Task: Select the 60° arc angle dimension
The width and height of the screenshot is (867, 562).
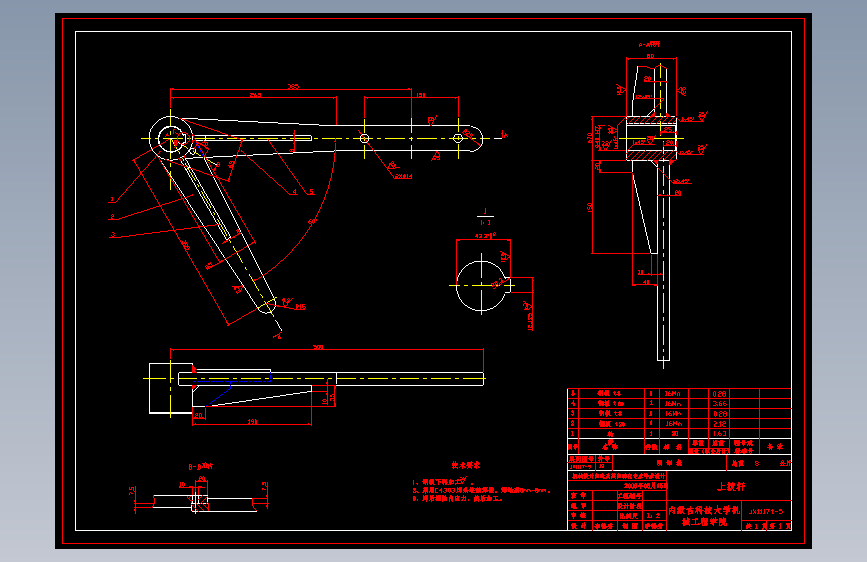Action: (x=312, y=222)
